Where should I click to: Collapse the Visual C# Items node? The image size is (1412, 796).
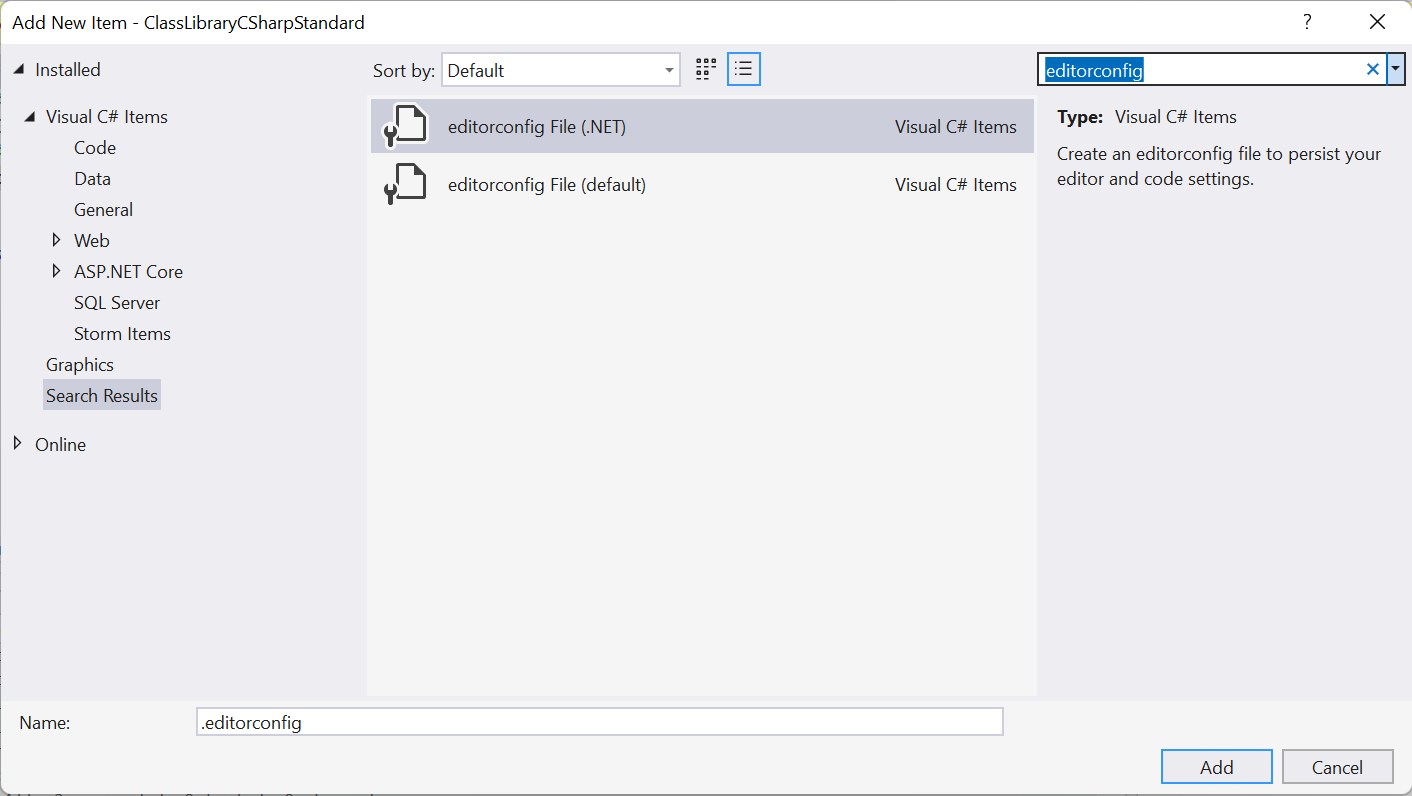(30, 116)
